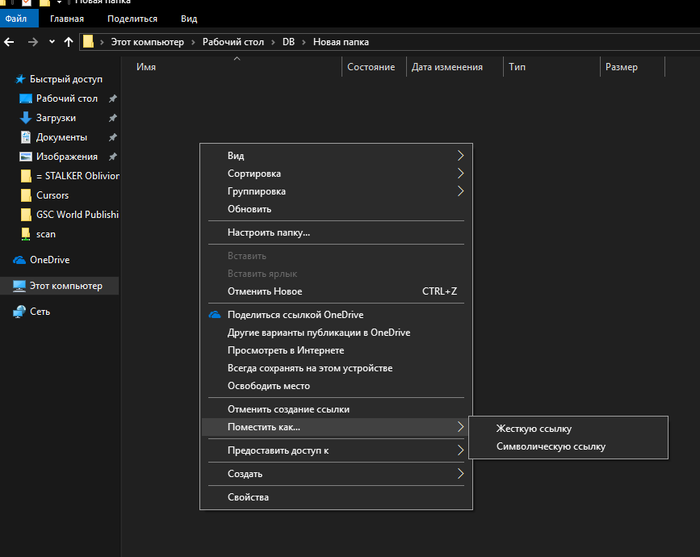This screenshot has width=700, height=557.
Task: Click the Up one level arrow
Action: coord(68,42)
